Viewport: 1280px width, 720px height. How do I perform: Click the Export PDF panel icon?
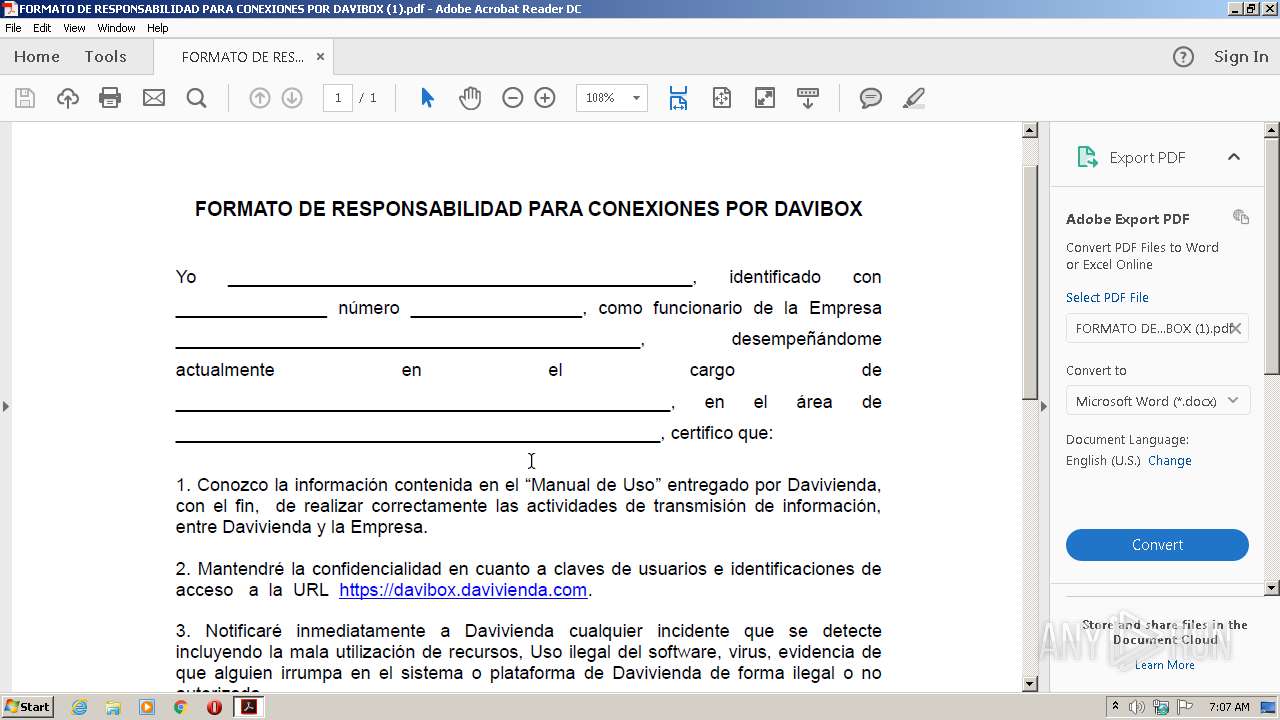tap(1087, 157)
